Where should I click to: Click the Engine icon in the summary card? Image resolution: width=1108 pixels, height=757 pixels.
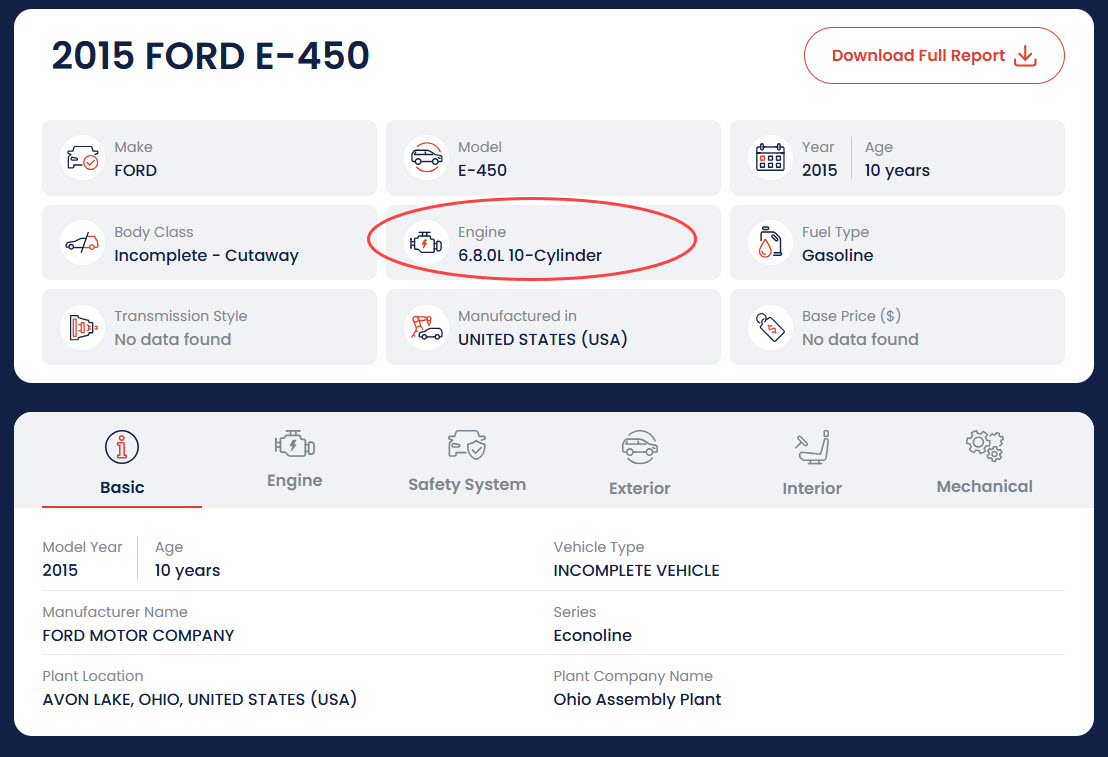point(425,244)
